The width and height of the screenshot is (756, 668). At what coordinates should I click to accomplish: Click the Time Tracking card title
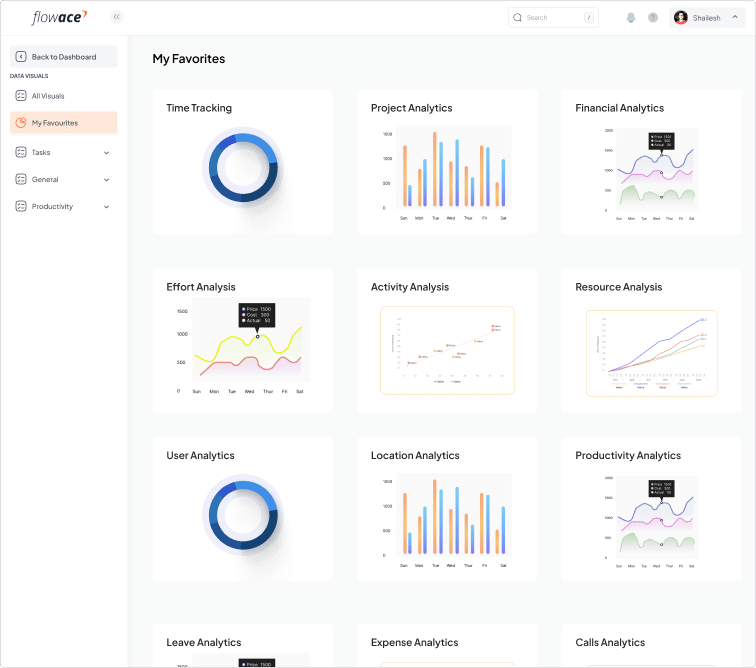(x=199, y=108)
